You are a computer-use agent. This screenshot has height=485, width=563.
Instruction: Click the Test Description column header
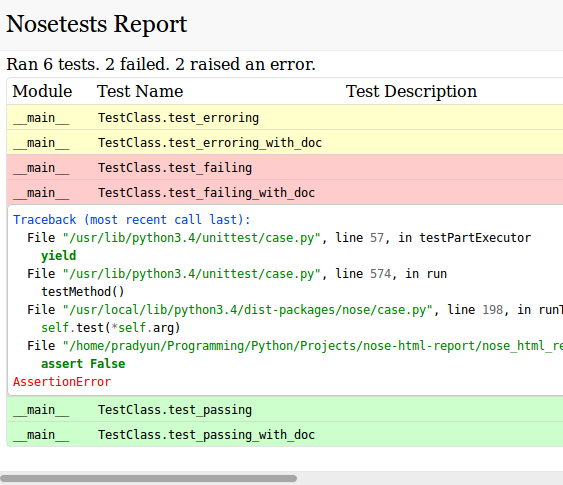(x=411, y=91)
